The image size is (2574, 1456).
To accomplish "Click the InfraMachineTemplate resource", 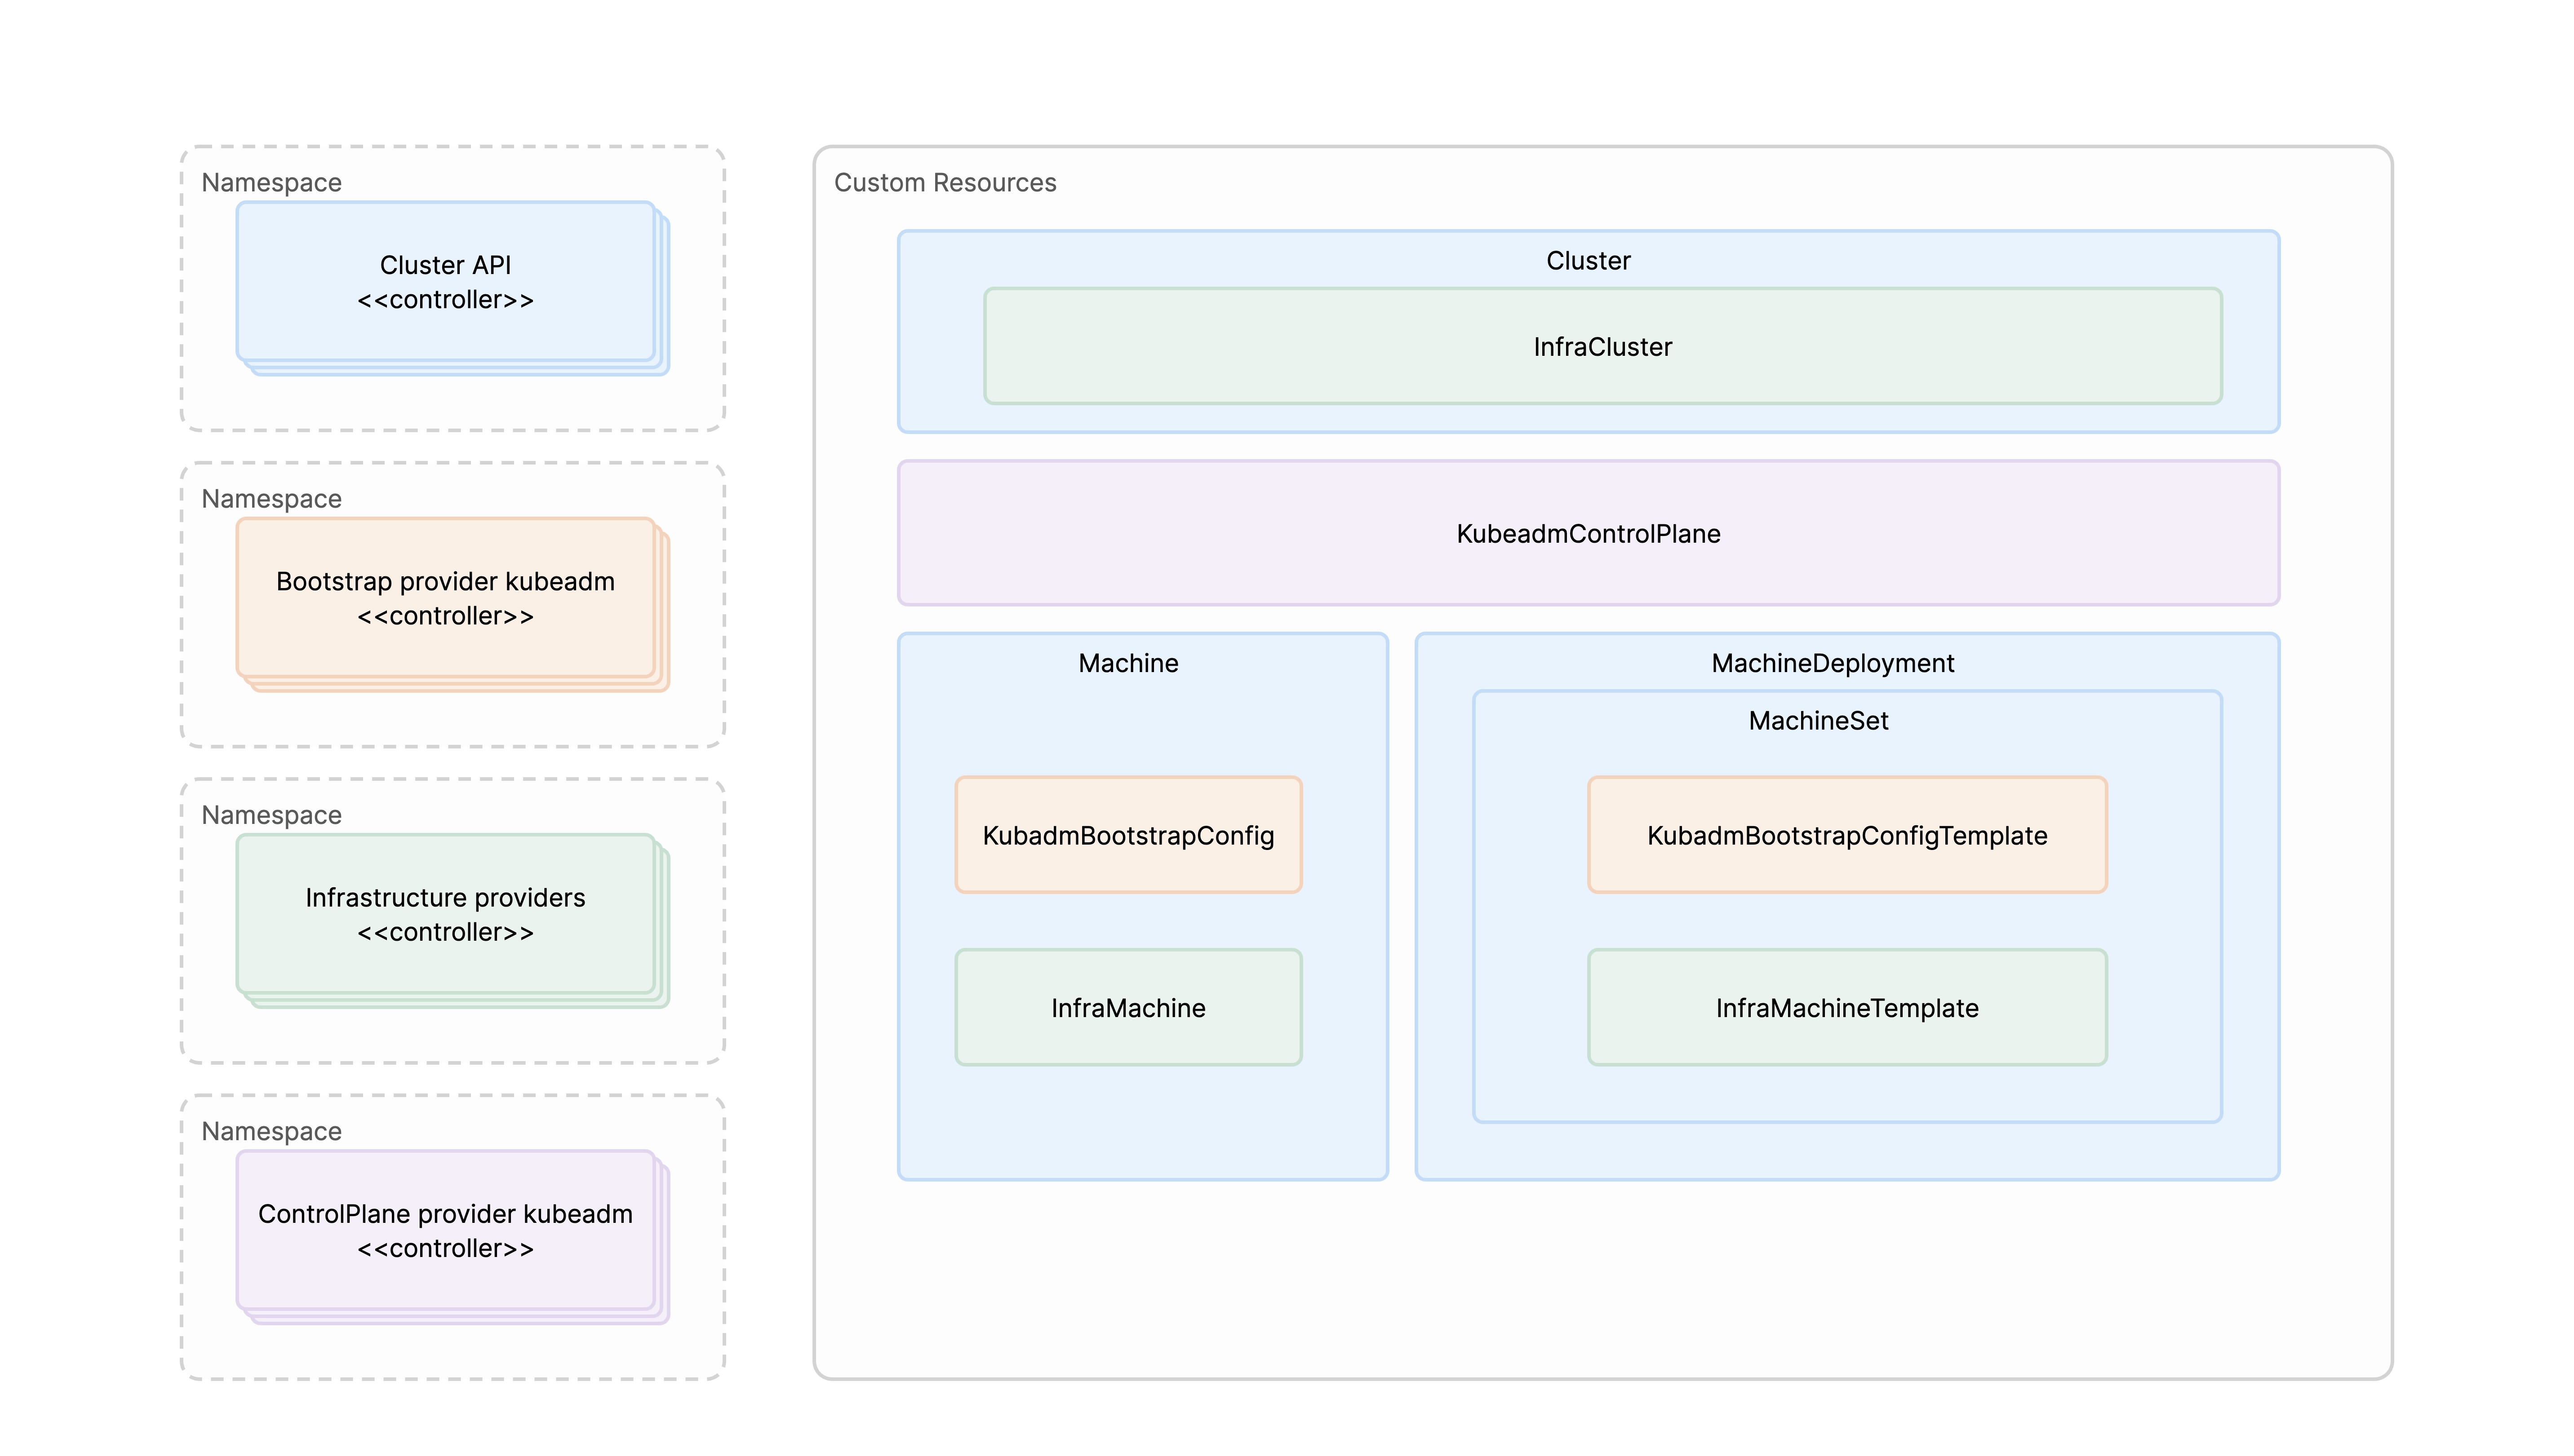I will (1846, 1008).
